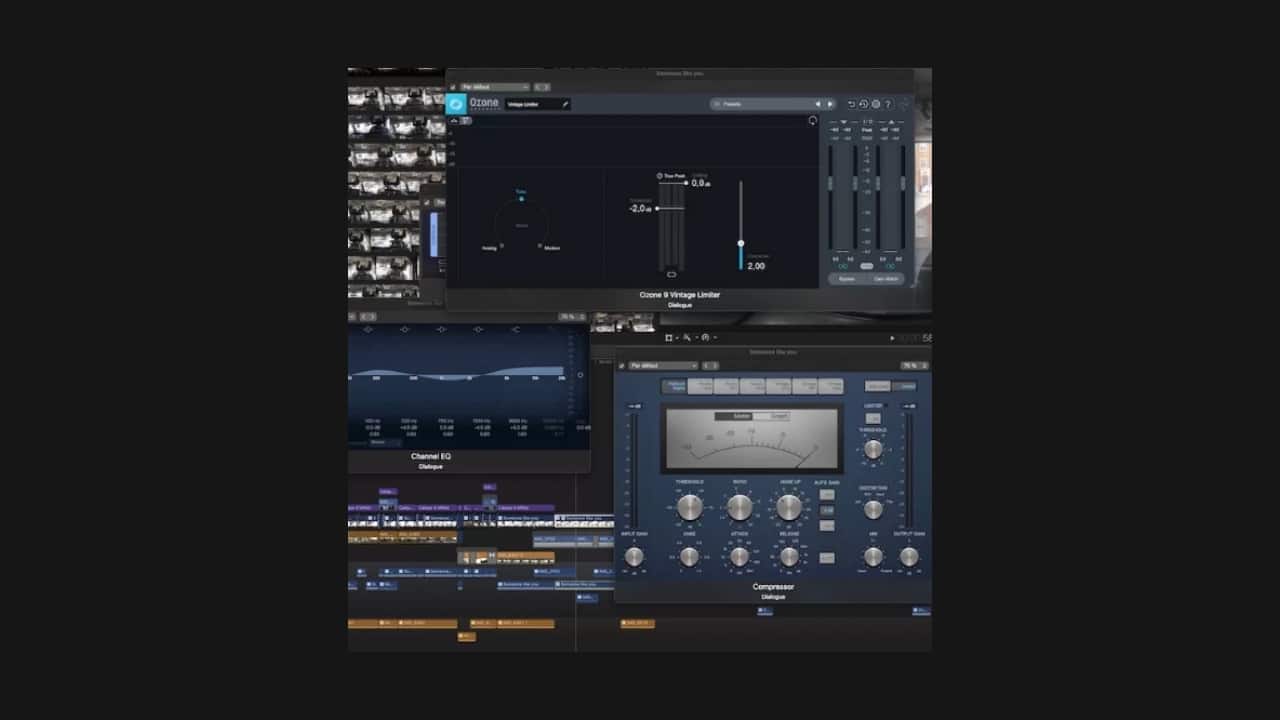Viewport: 1280px width, 720px height.
Task: Open the Ozone undo history icon
Action: point(863,103)
